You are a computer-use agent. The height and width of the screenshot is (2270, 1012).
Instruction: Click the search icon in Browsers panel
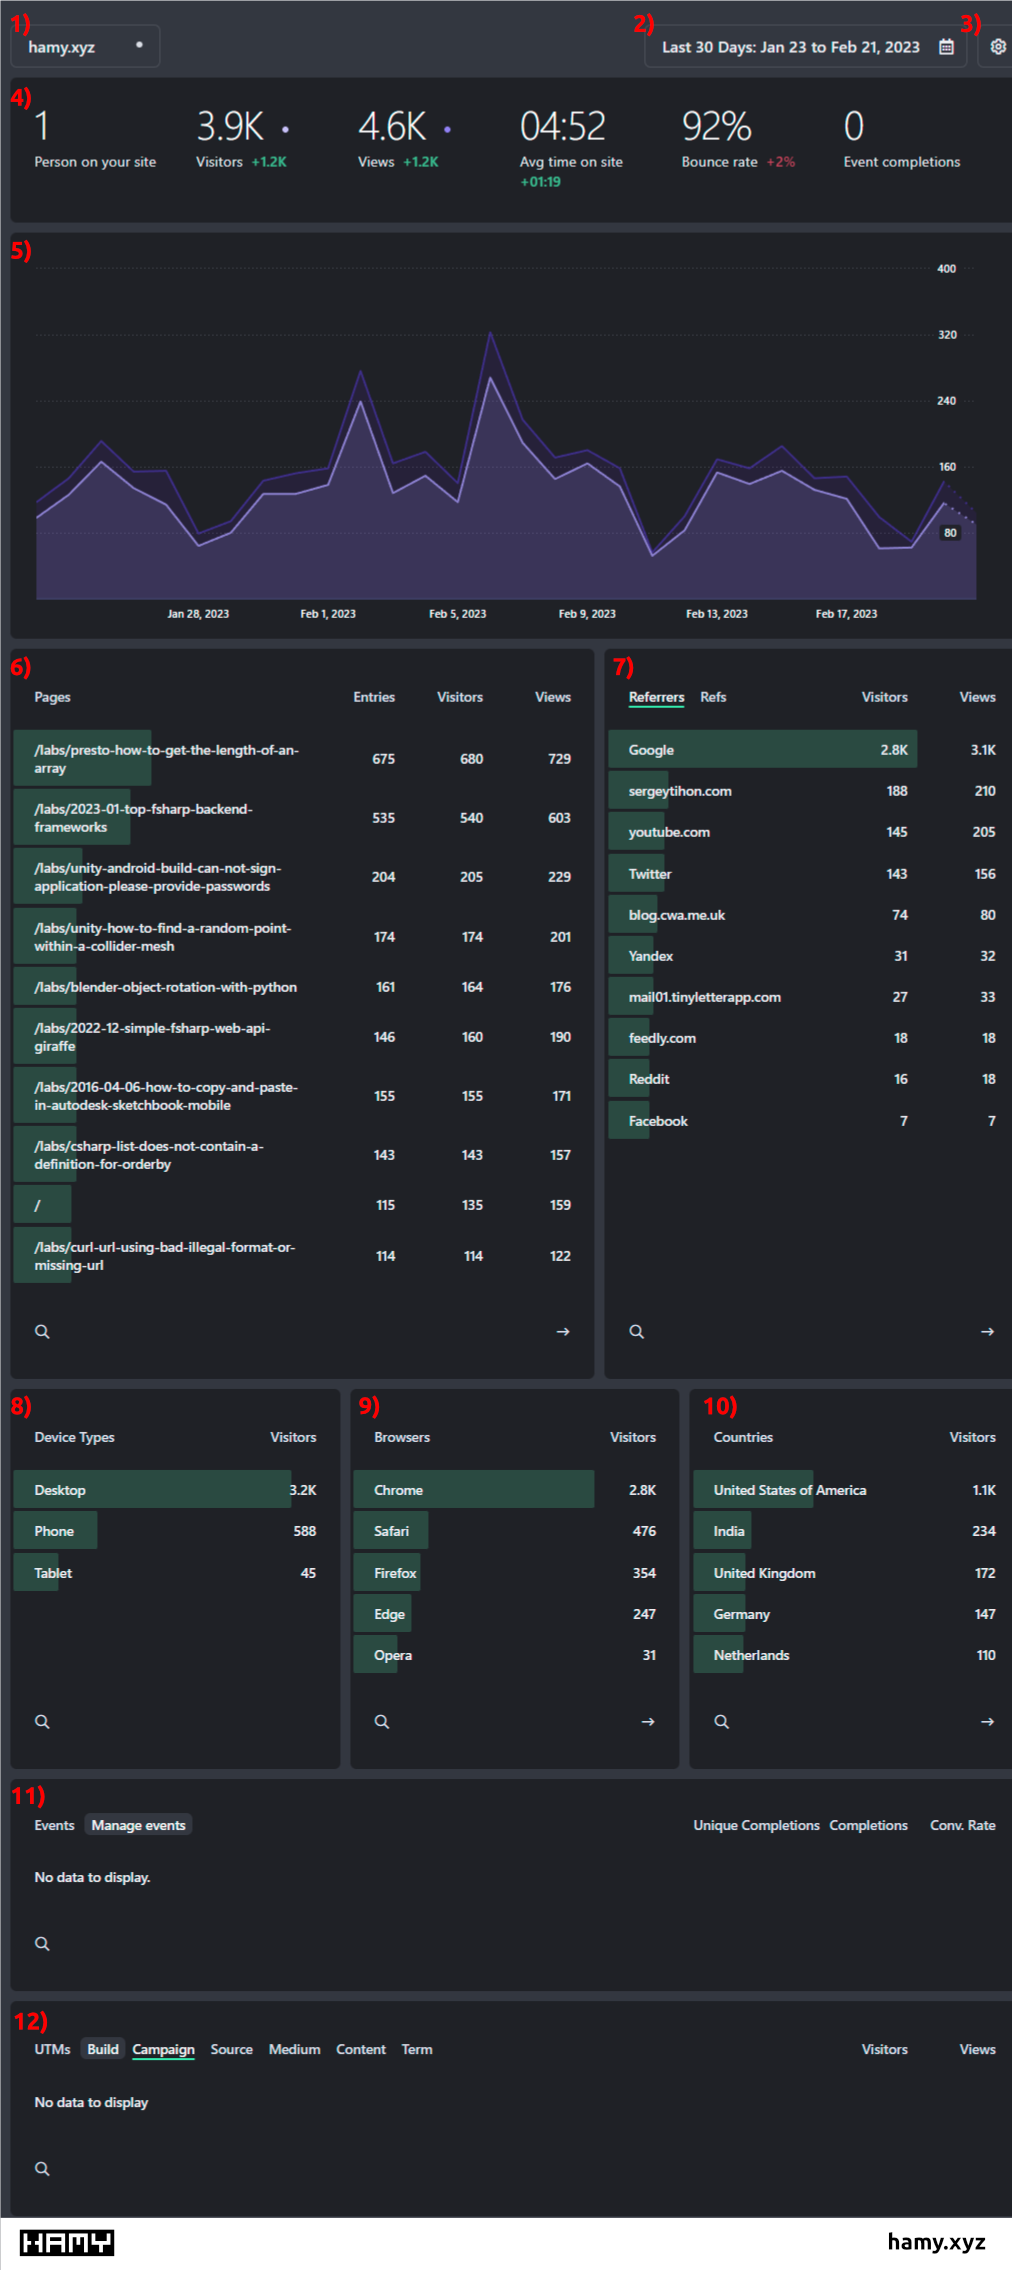[382, 1721]
